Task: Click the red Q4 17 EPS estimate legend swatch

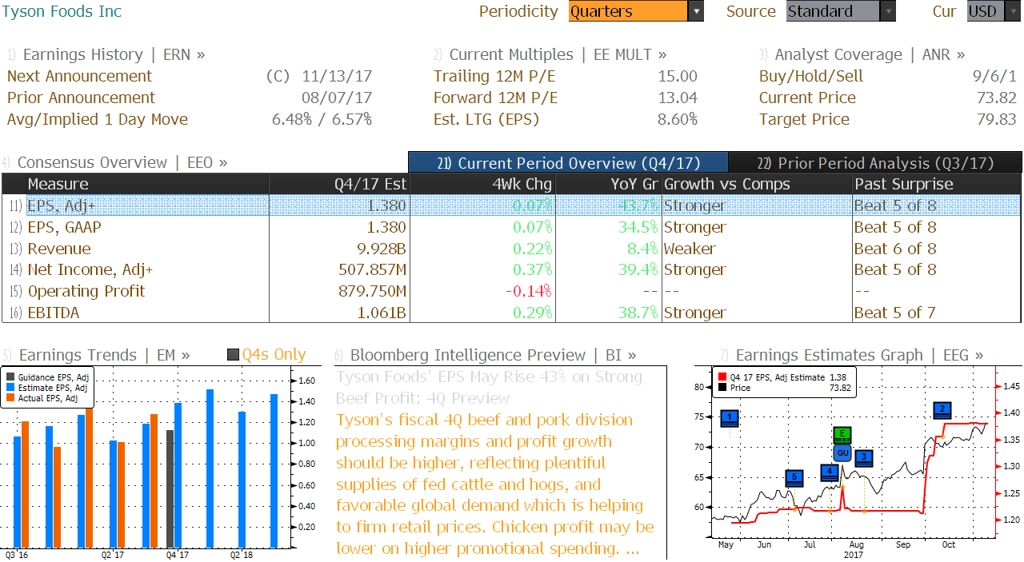Action: pyautogui.click(x=722, y=377)
